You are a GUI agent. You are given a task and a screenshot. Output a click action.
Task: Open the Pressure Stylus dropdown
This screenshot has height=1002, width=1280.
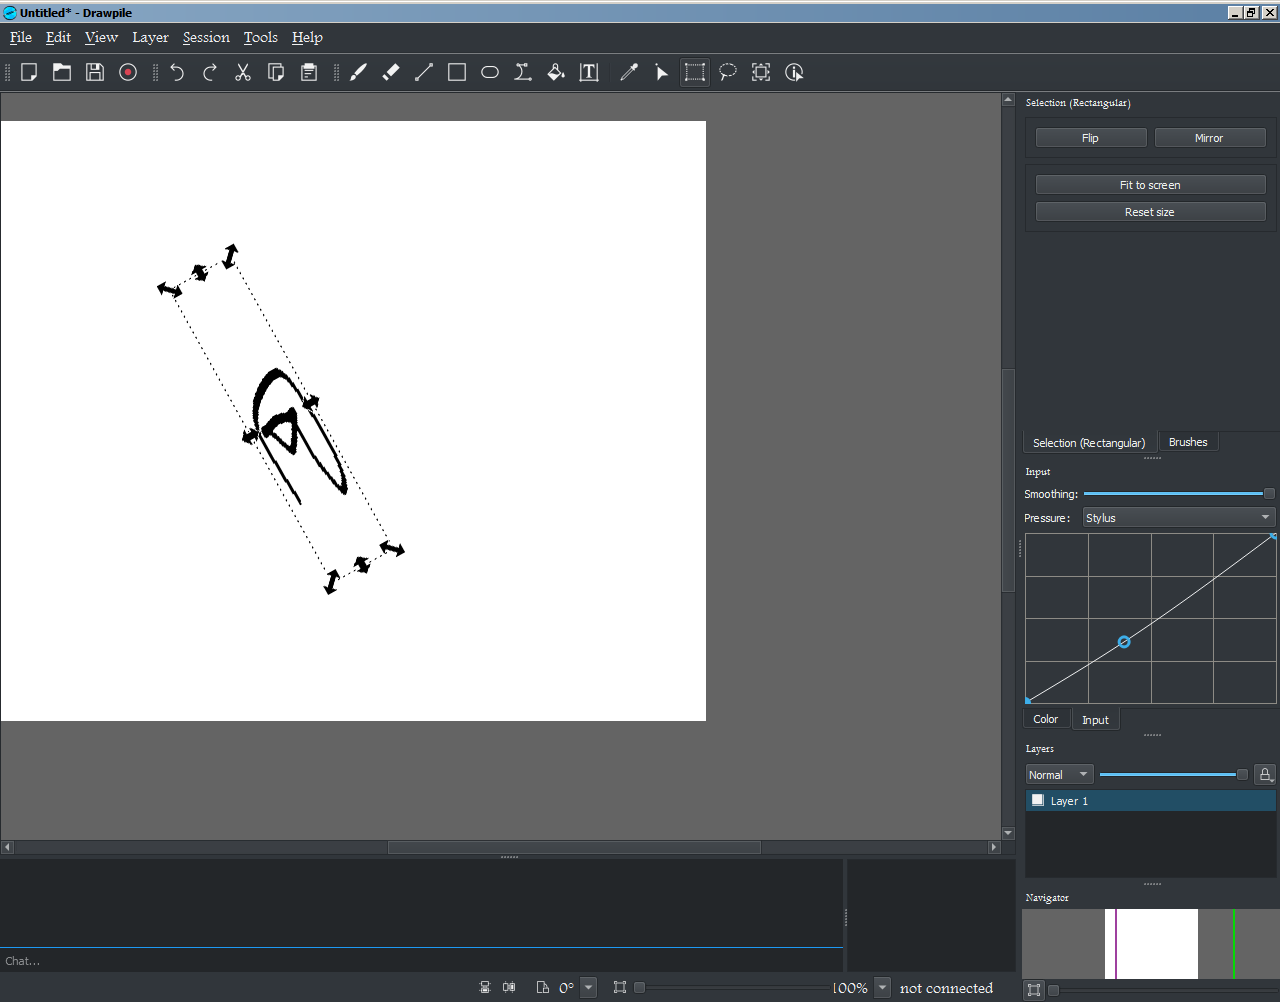[1180, 517]
